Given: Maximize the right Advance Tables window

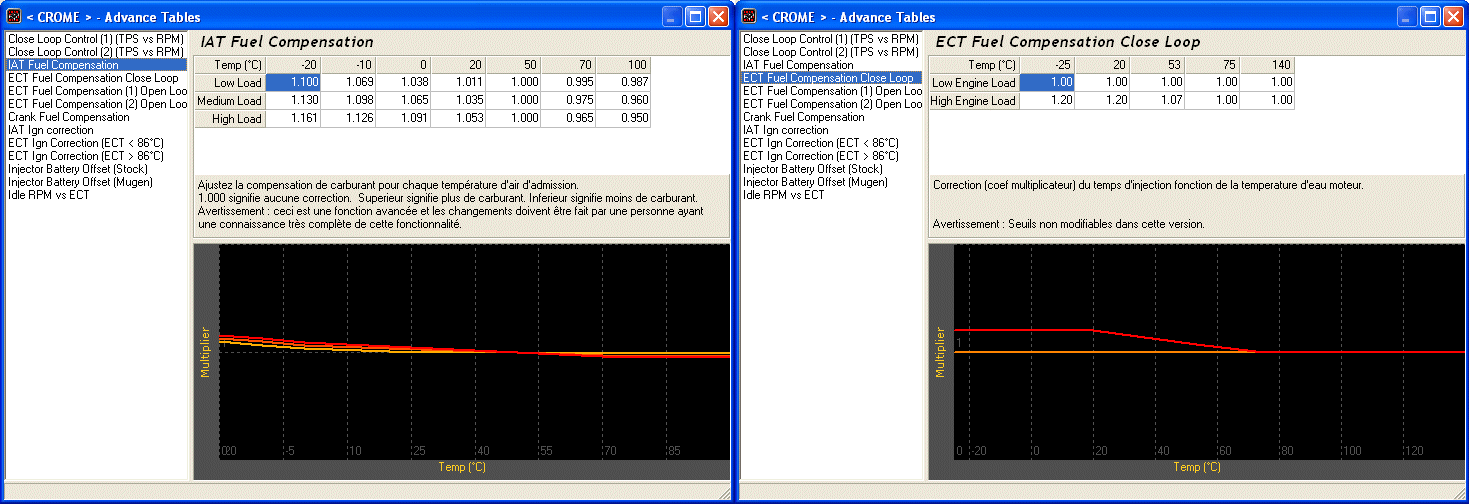Looking at the screenshot, I should click(1429, 16).
